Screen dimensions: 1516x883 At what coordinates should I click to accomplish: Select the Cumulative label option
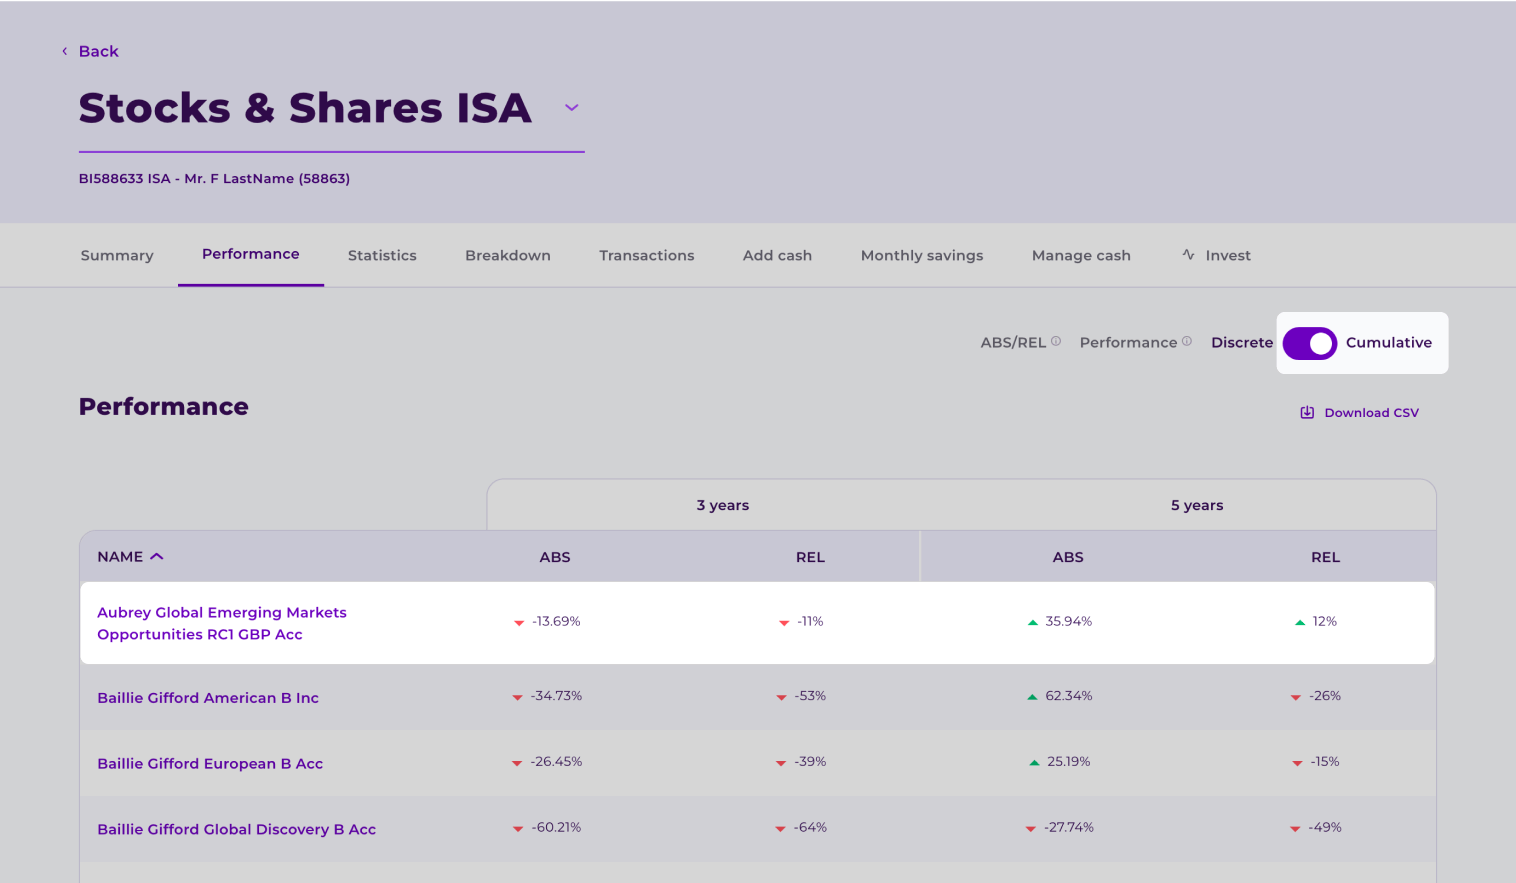coord(1389,343)
